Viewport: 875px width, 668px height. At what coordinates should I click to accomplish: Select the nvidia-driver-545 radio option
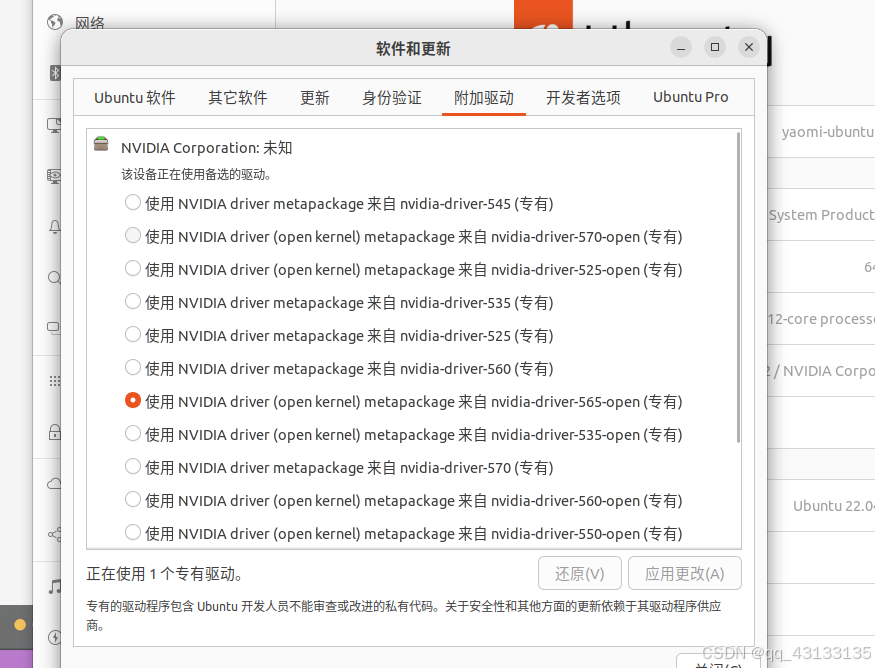point(133,202)
